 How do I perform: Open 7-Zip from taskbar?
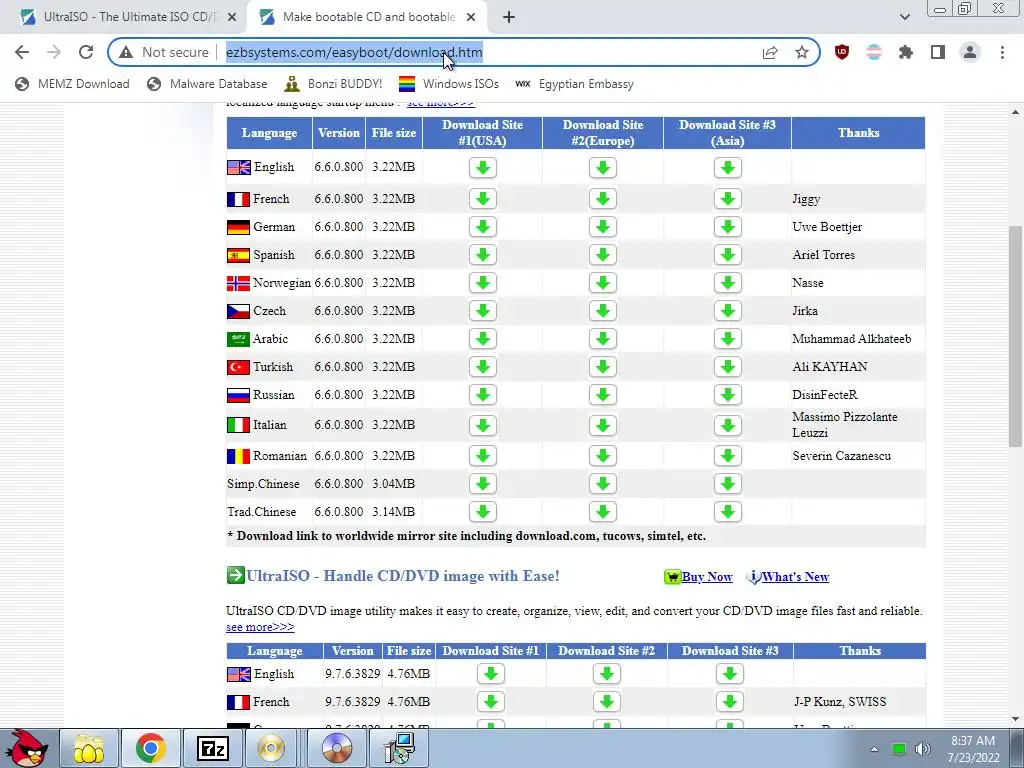(212, 748)
